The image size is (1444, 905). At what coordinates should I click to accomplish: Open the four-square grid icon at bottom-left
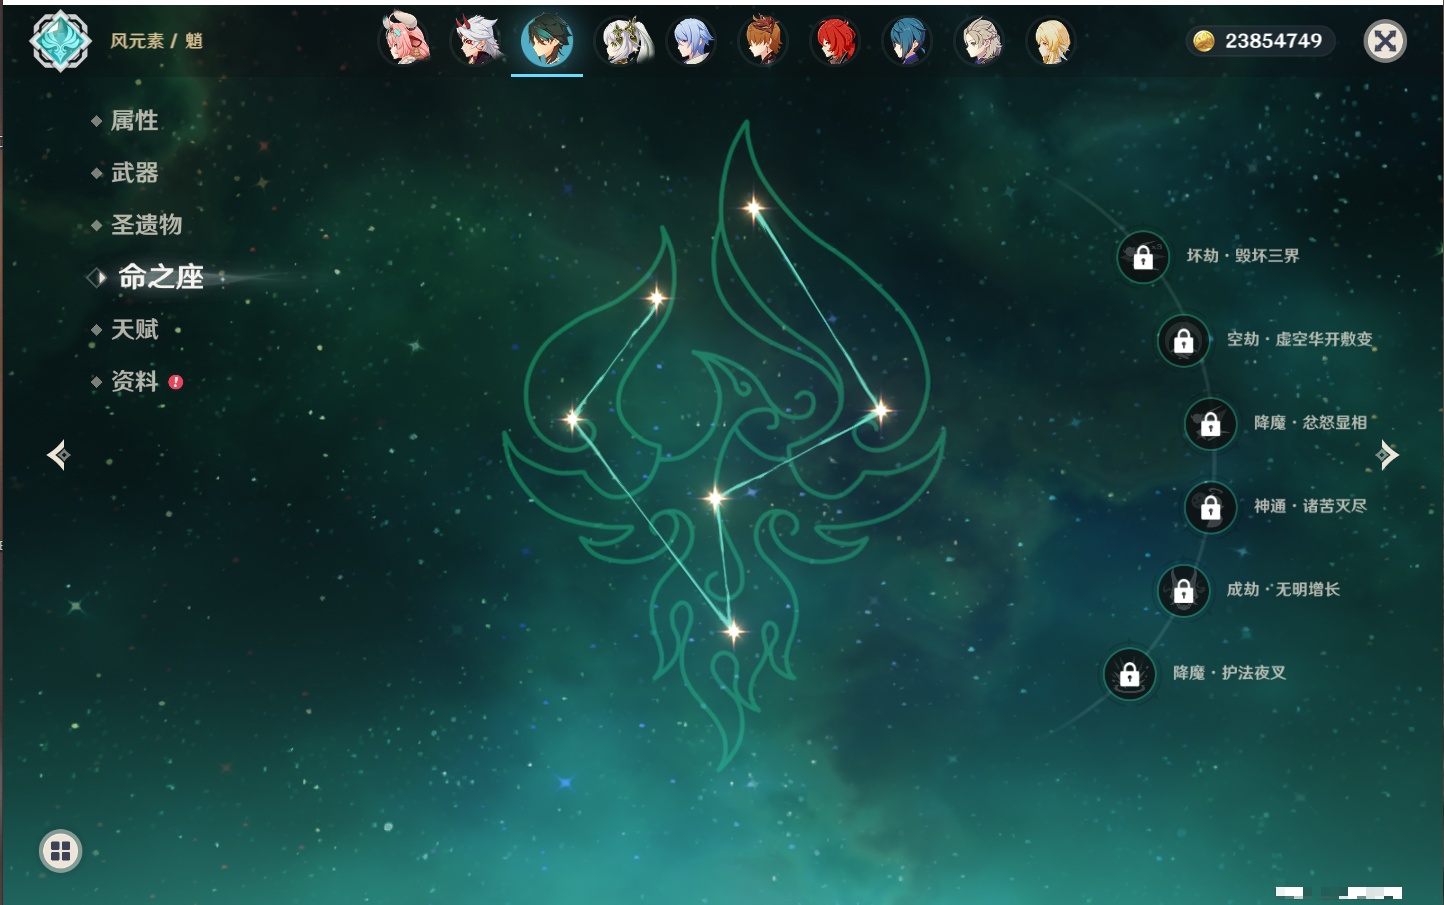click(60, 851)
